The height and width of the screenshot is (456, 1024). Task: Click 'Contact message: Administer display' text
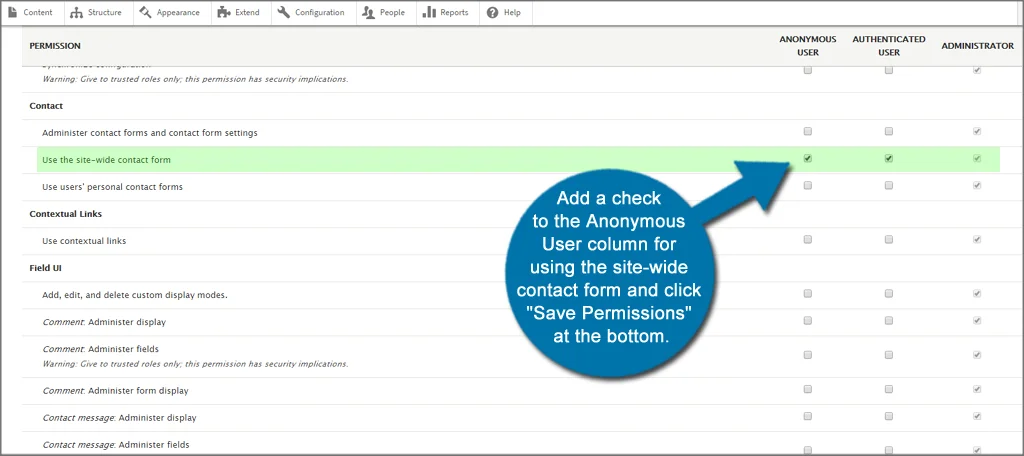pyautogui.click(x=119, y=417)
